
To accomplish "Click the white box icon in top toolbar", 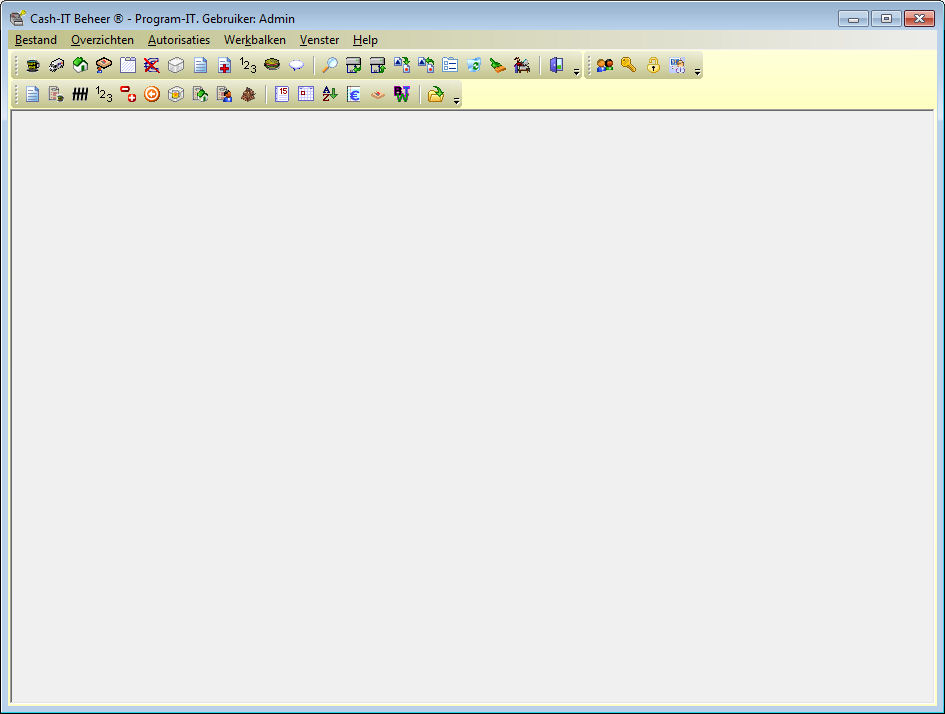I will (x=176, y=65).
